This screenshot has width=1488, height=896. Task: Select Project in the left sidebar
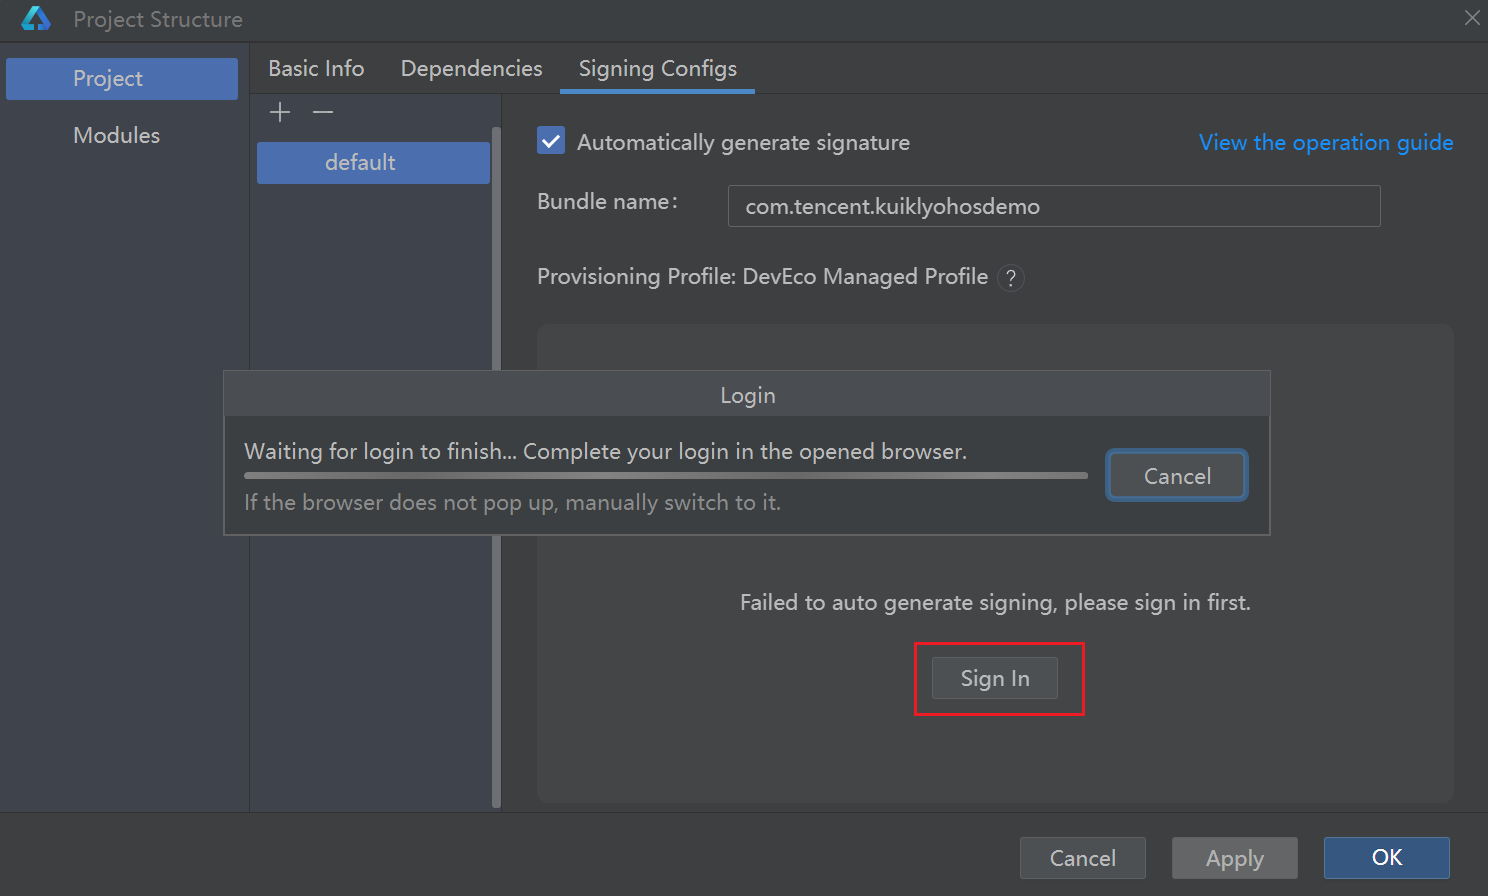[x=122, y=79]
